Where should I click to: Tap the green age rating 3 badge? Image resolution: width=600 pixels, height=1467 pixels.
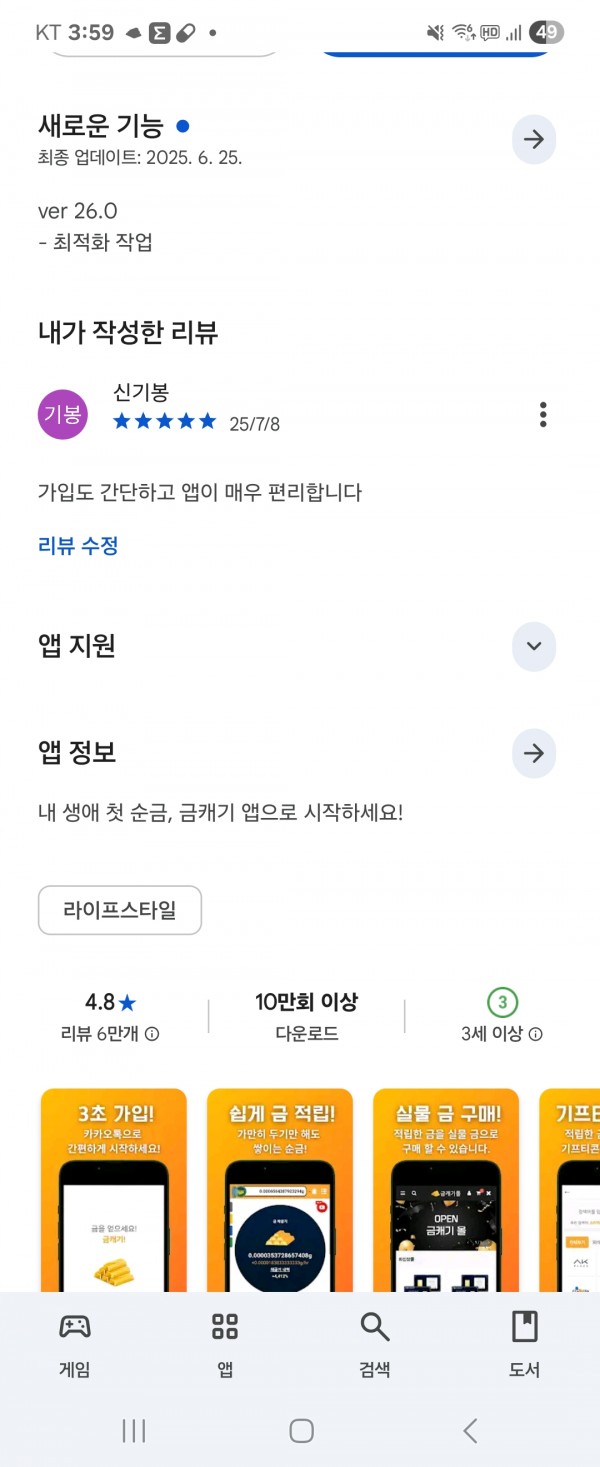click(502, 1002)
